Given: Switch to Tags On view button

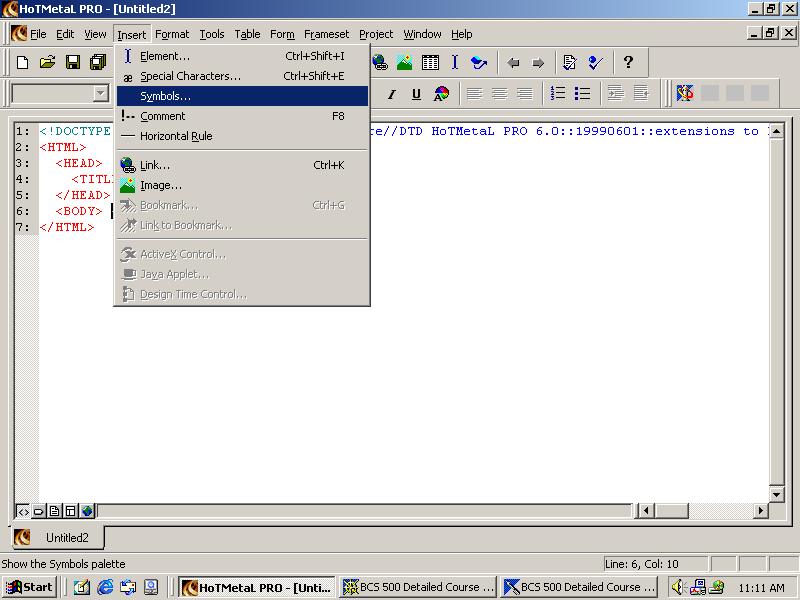Looking at the screenshot, I should [39, 511].
